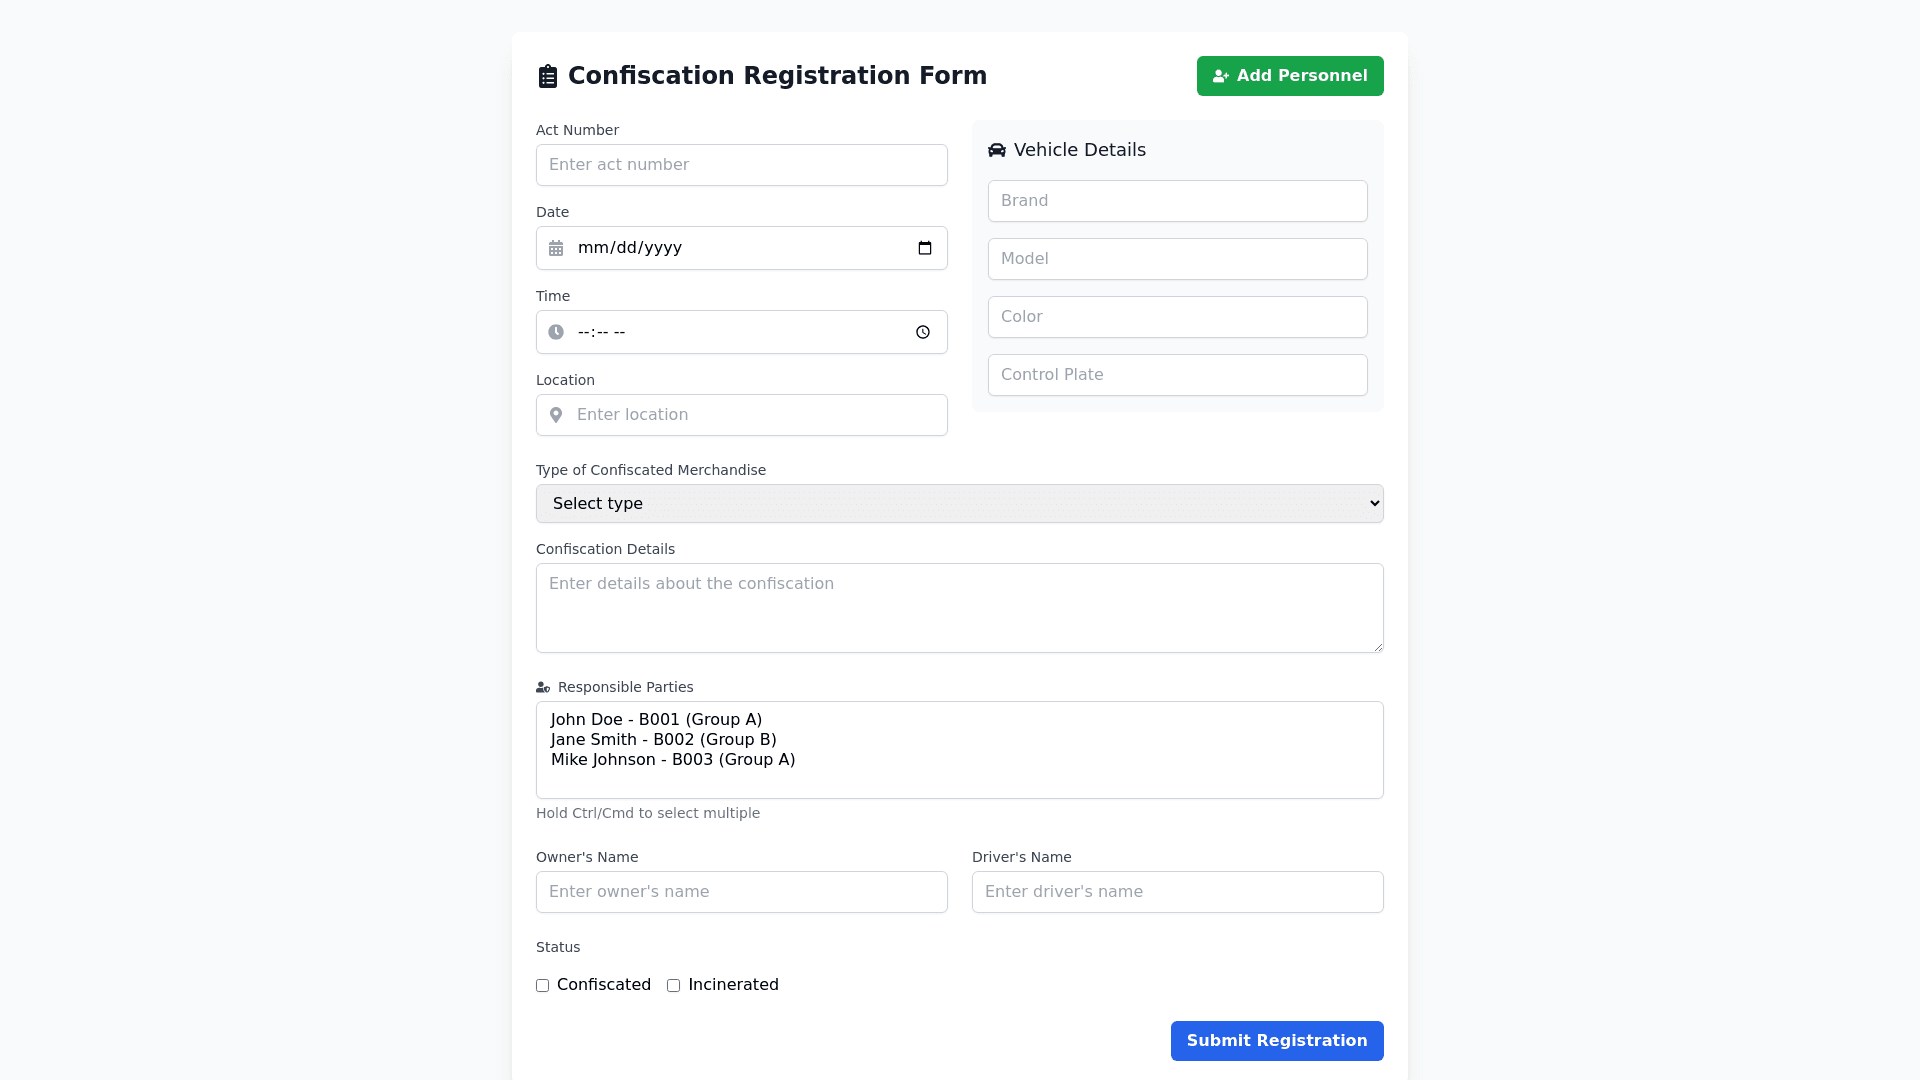Viewport: 1920px width, 1080px height.
Task: Tick the Incinerated checkbox
Action: click(x=674, y=986)
